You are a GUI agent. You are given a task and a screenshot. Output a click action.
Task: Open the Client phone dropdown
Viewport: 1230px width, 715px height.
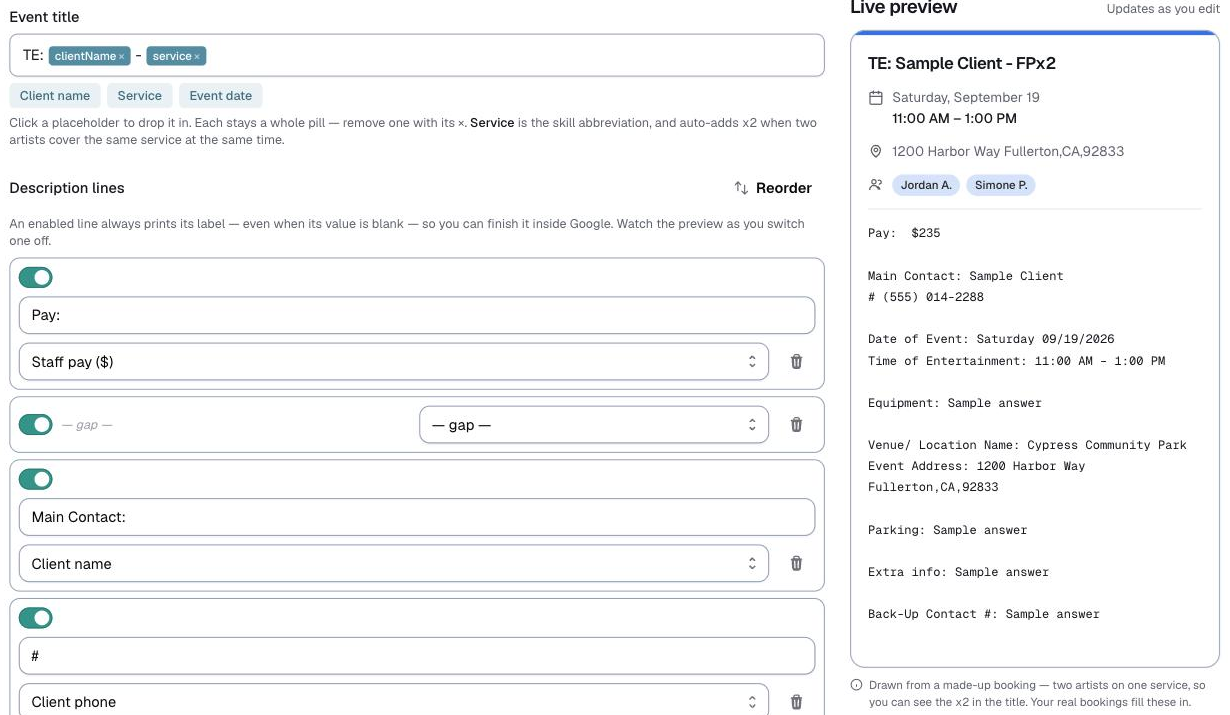click(394, 700)
